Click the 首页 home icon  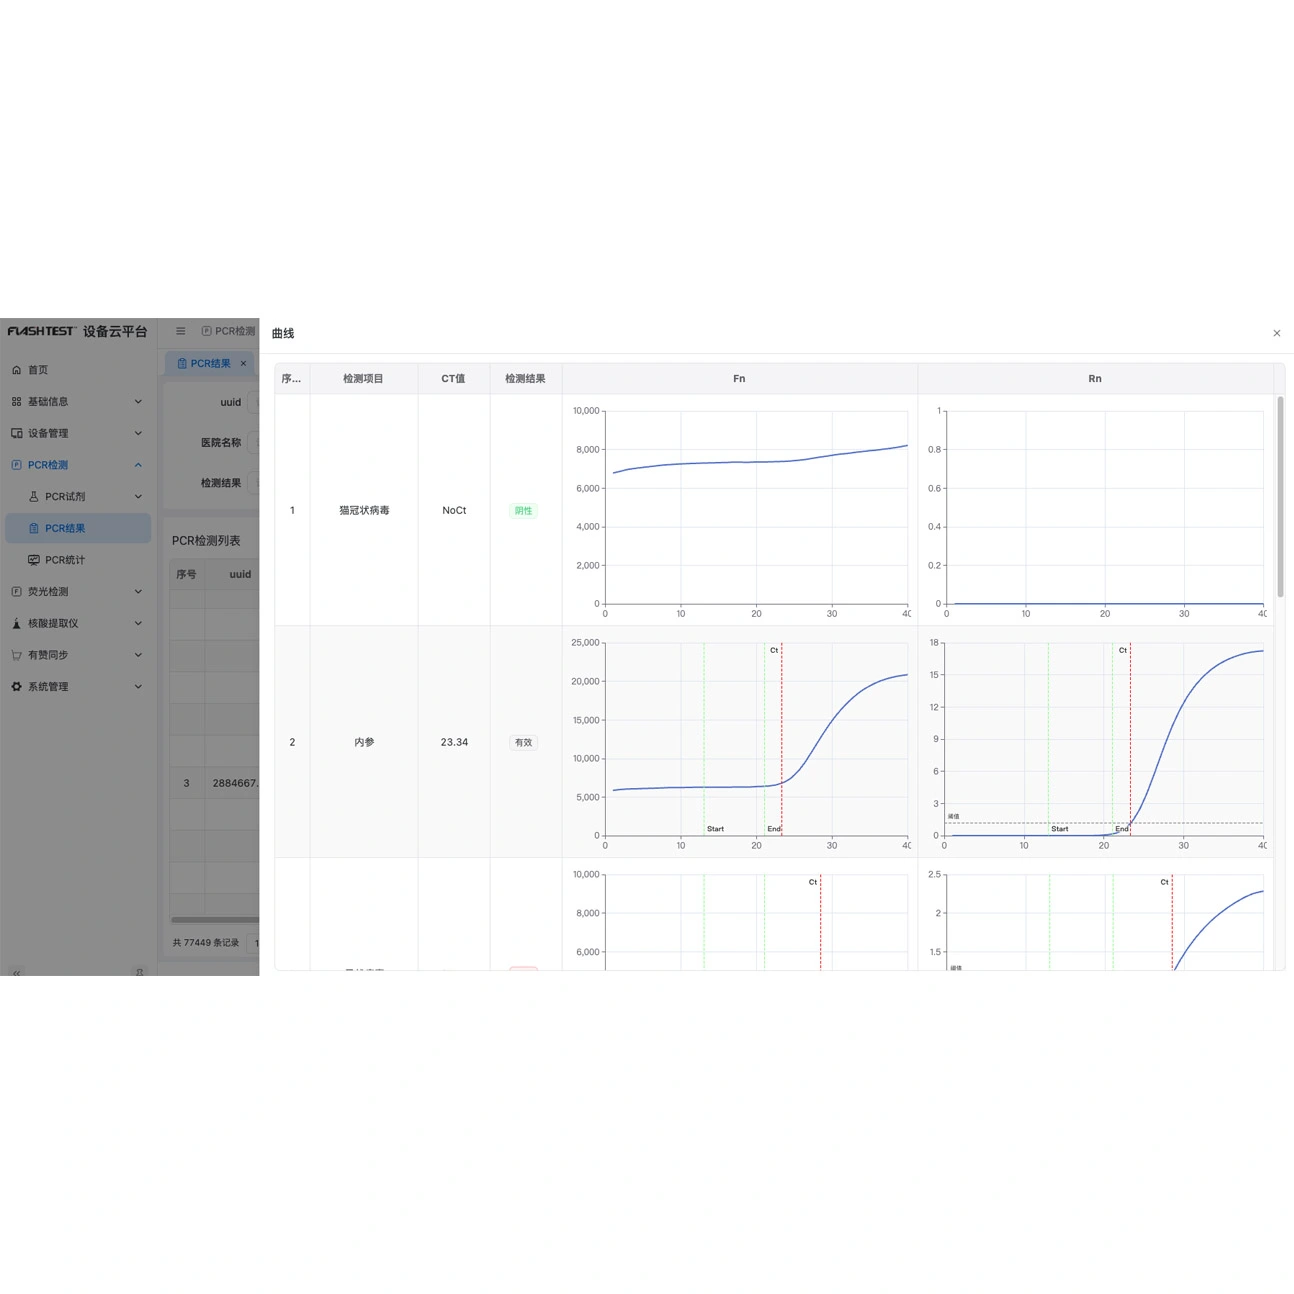pos(15,369)
